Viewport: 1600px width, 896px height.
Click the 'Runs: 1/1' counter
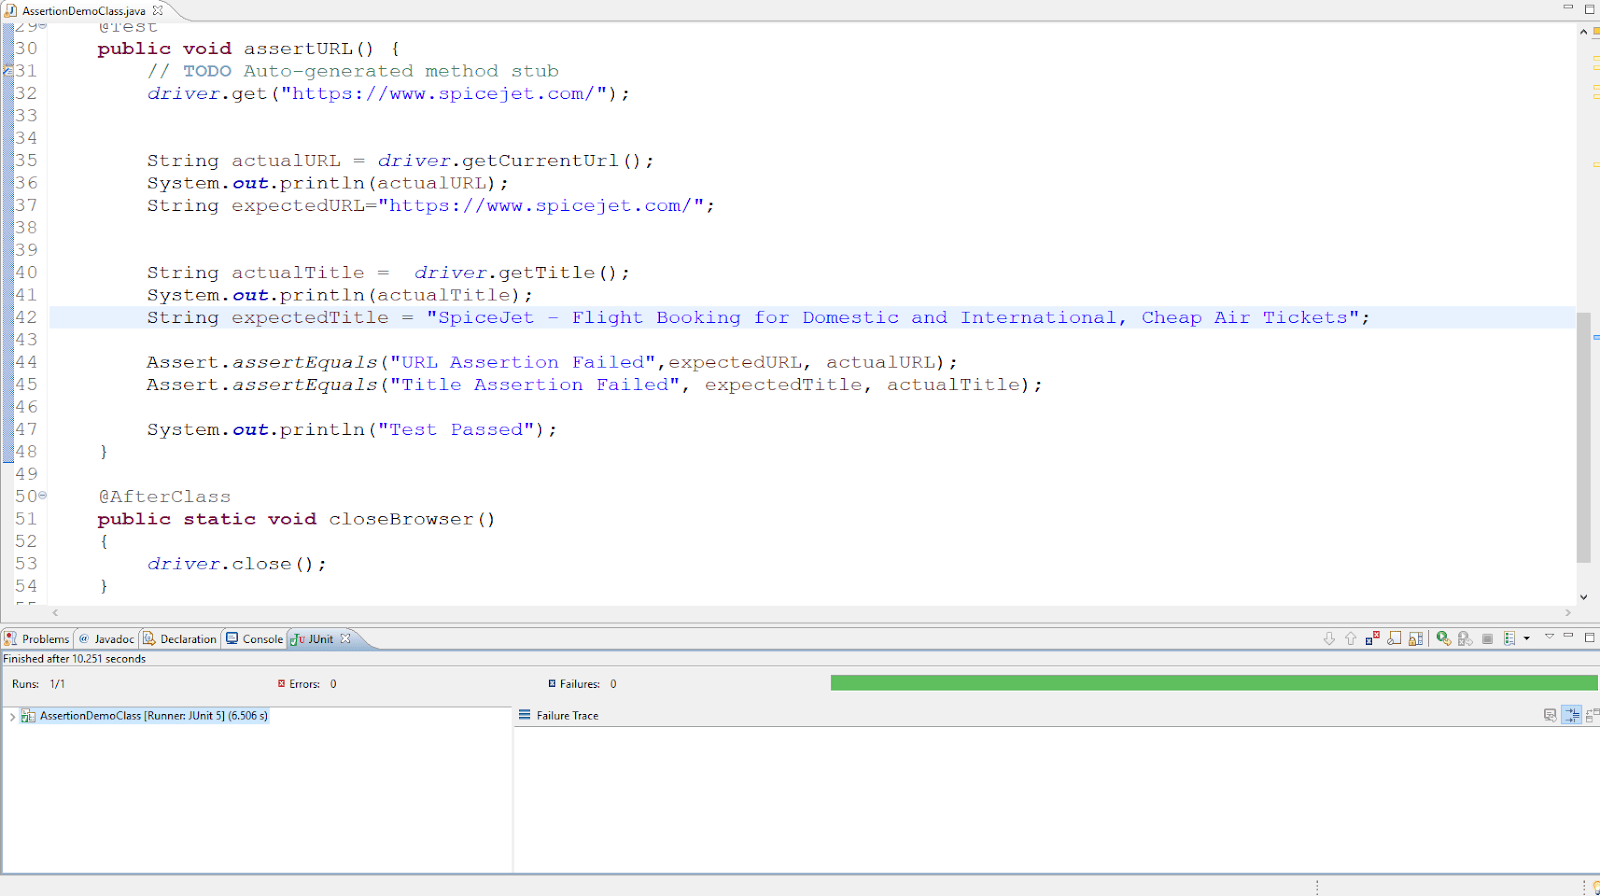[x=39, y=684]
